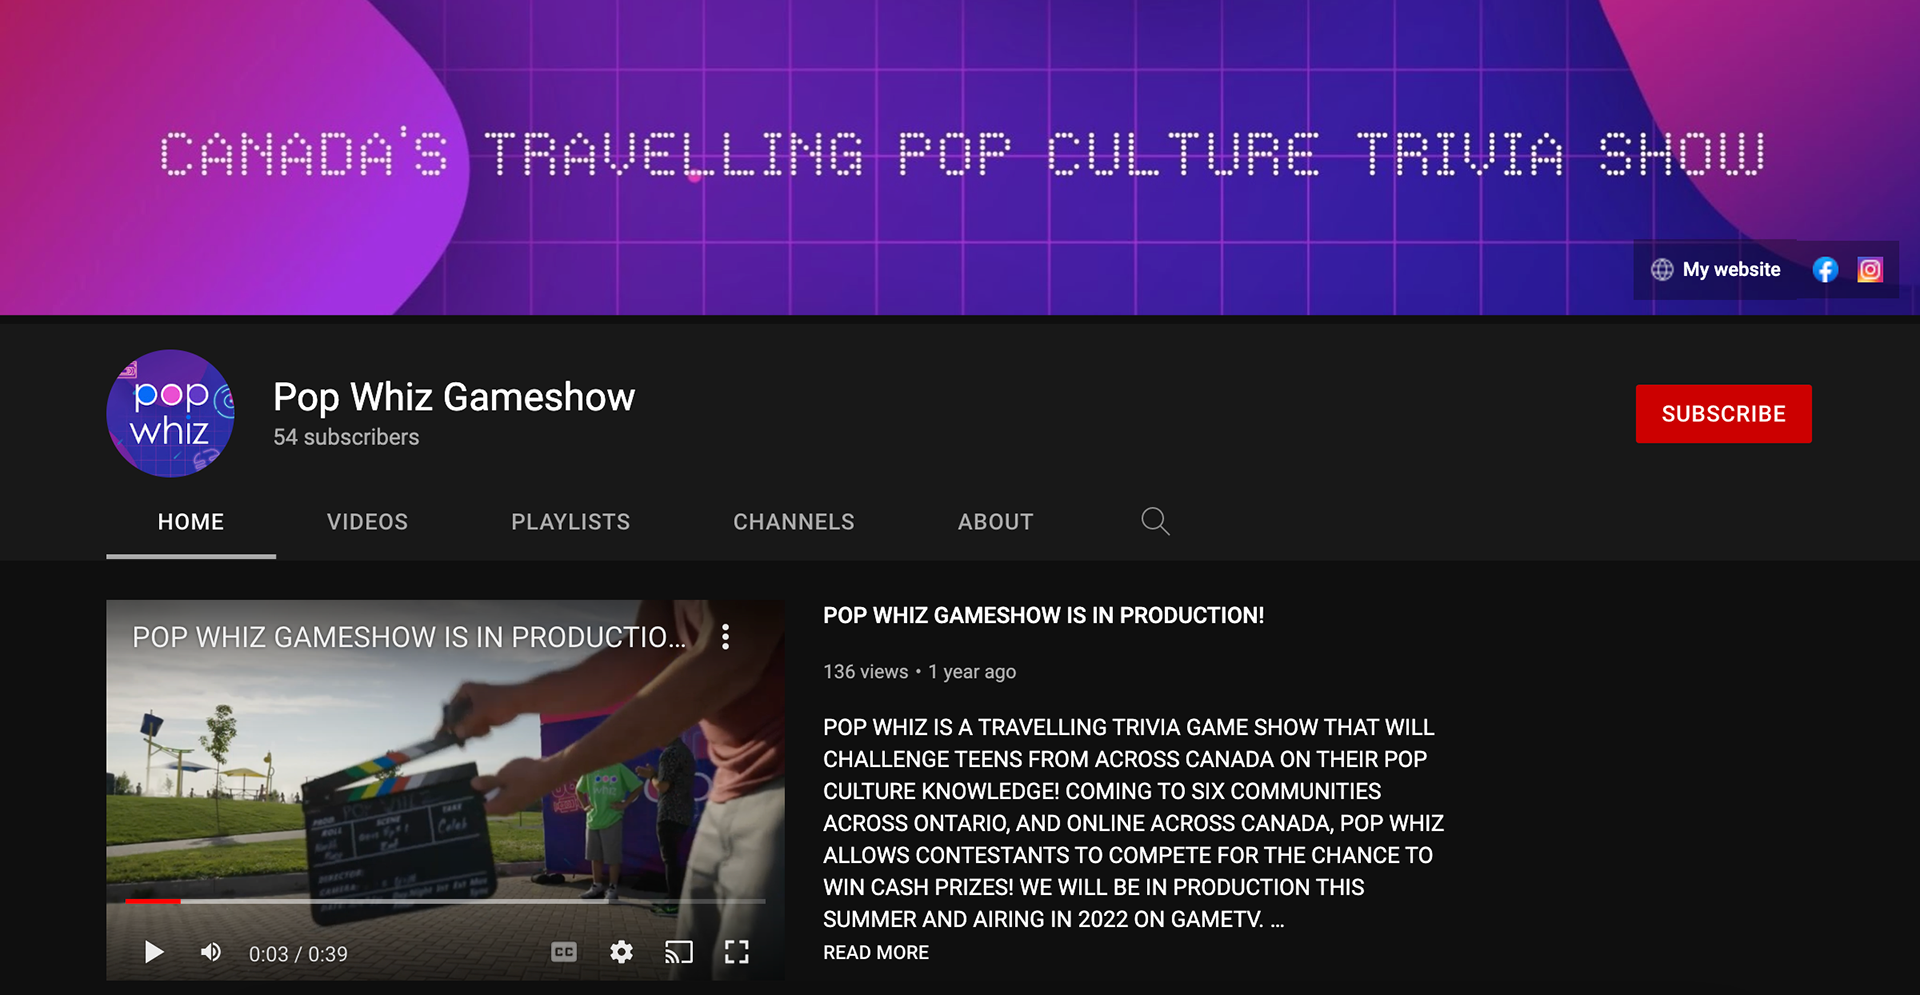The height and width of the screenshot is (995, 1920).
Task: Click the 0:03 / 0:39 time display
Action: (x=298, y=954)
